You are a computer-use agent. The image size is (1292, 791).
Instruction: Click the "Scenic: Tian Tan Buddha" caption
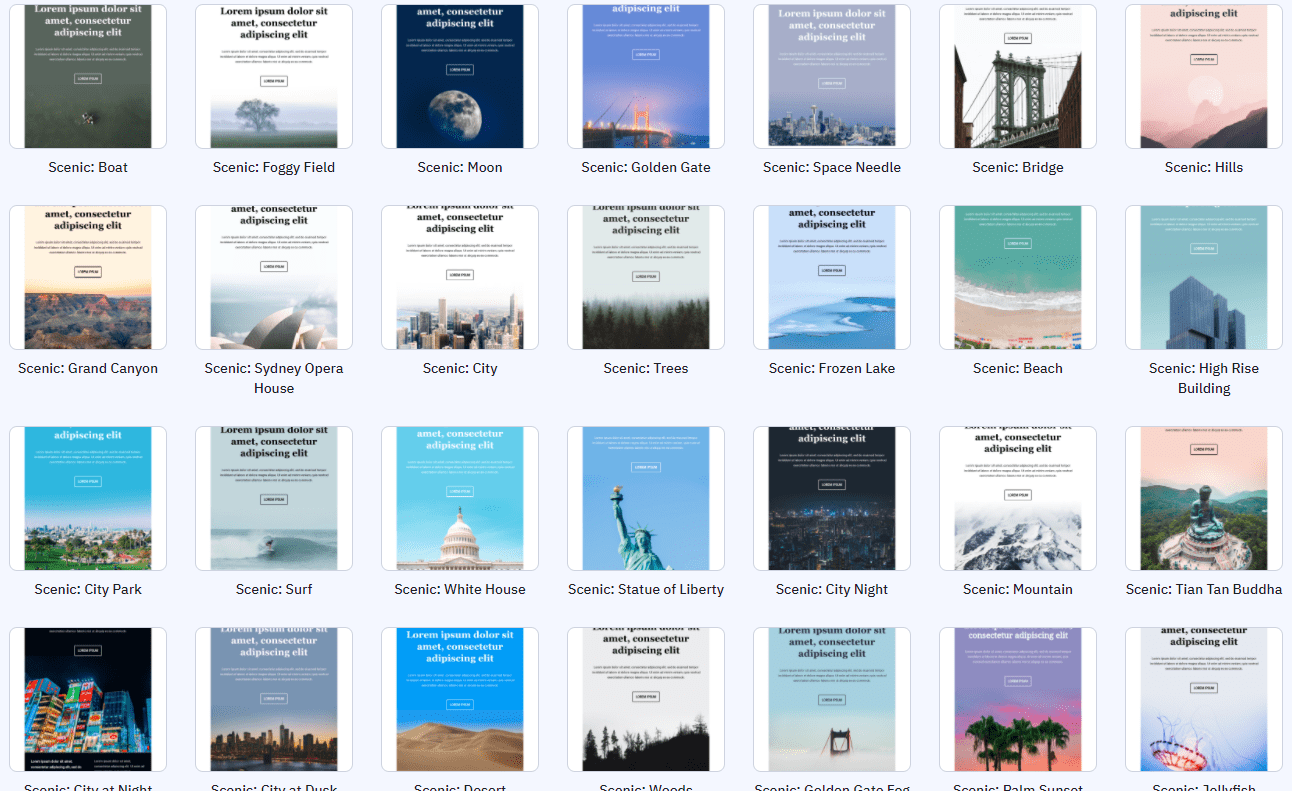pyautogui.click(x=1204, y=589)
